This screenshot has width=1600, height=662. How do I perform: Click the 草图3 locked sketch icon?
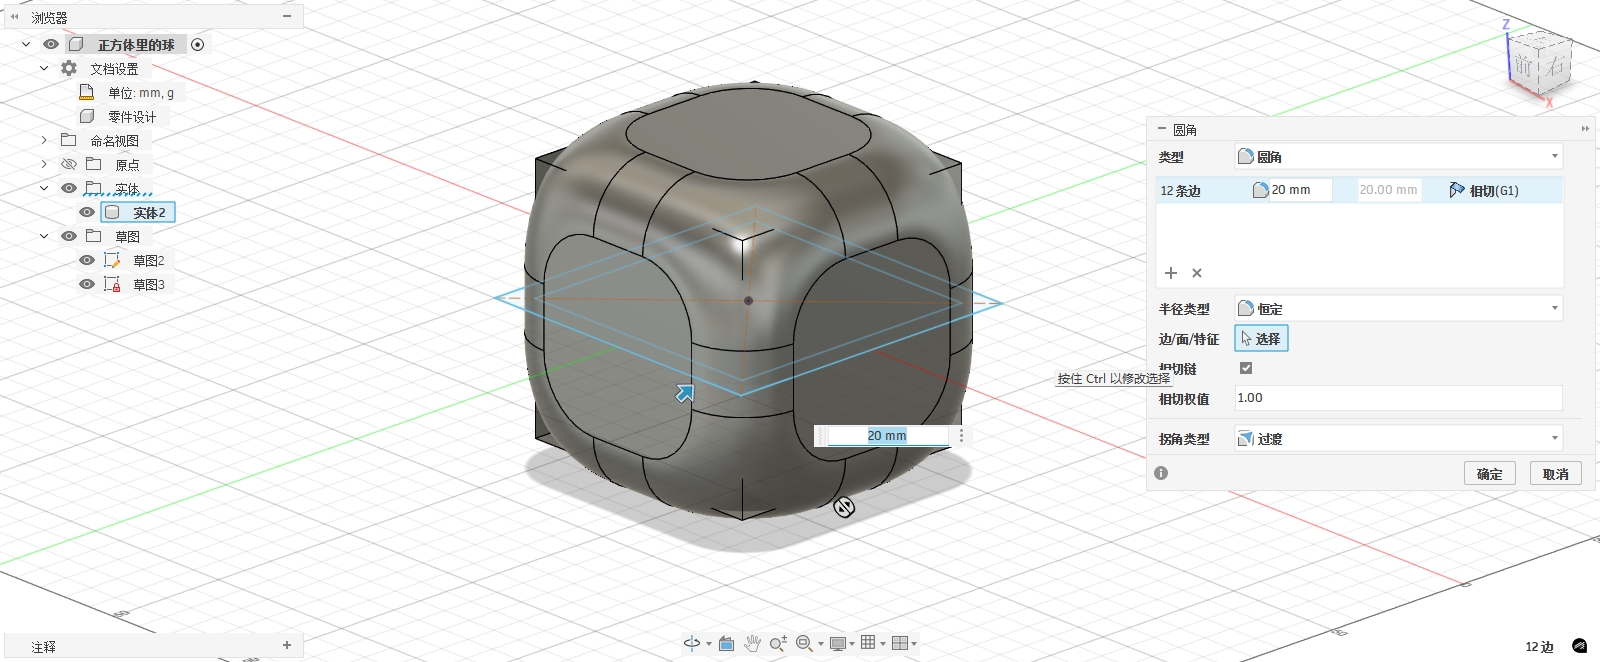tap(112, 284)
